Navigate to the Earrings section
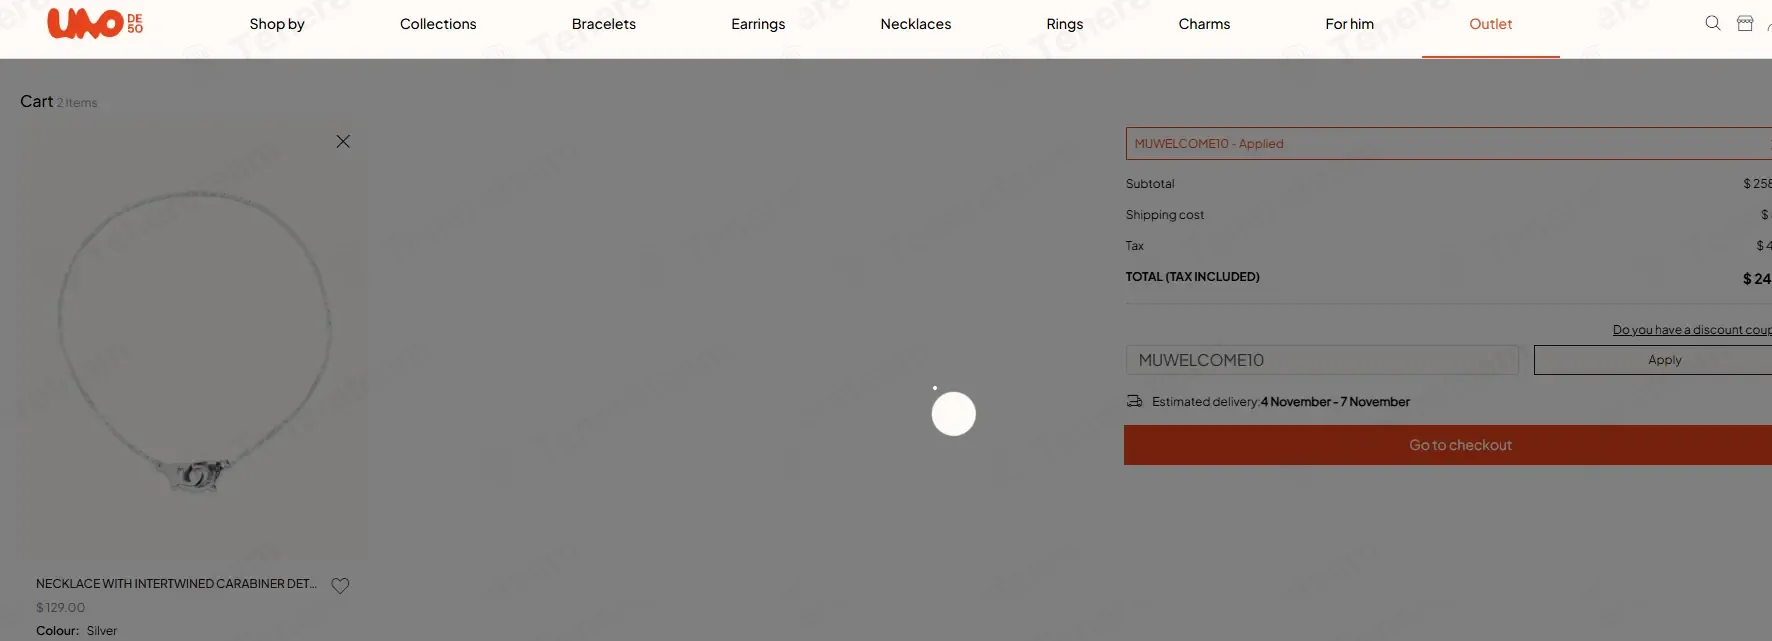 pyautogui.click(x=758, y=24)
